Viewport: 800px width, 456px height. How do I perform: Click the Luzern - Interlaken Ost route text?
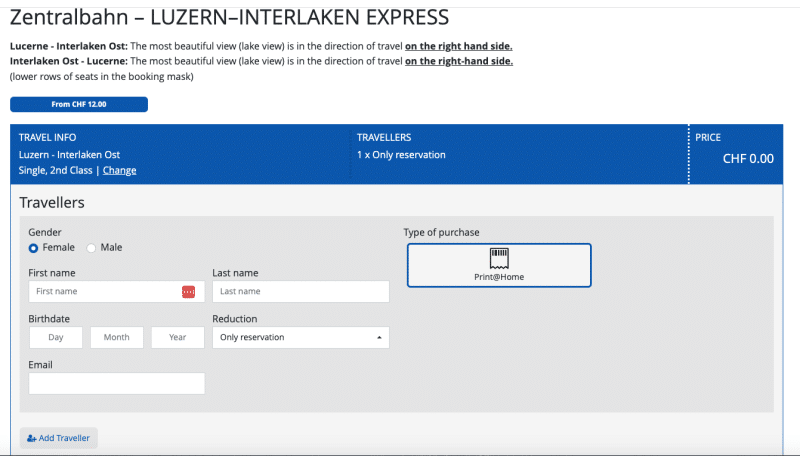69,154
